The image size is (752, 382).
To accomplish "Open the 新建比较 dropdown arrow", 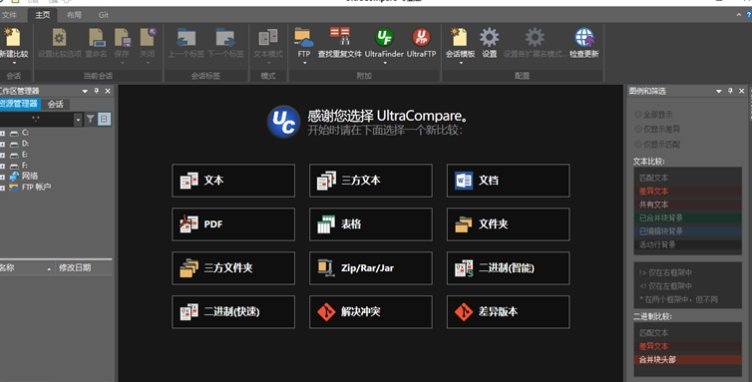I will pos(14,63).
